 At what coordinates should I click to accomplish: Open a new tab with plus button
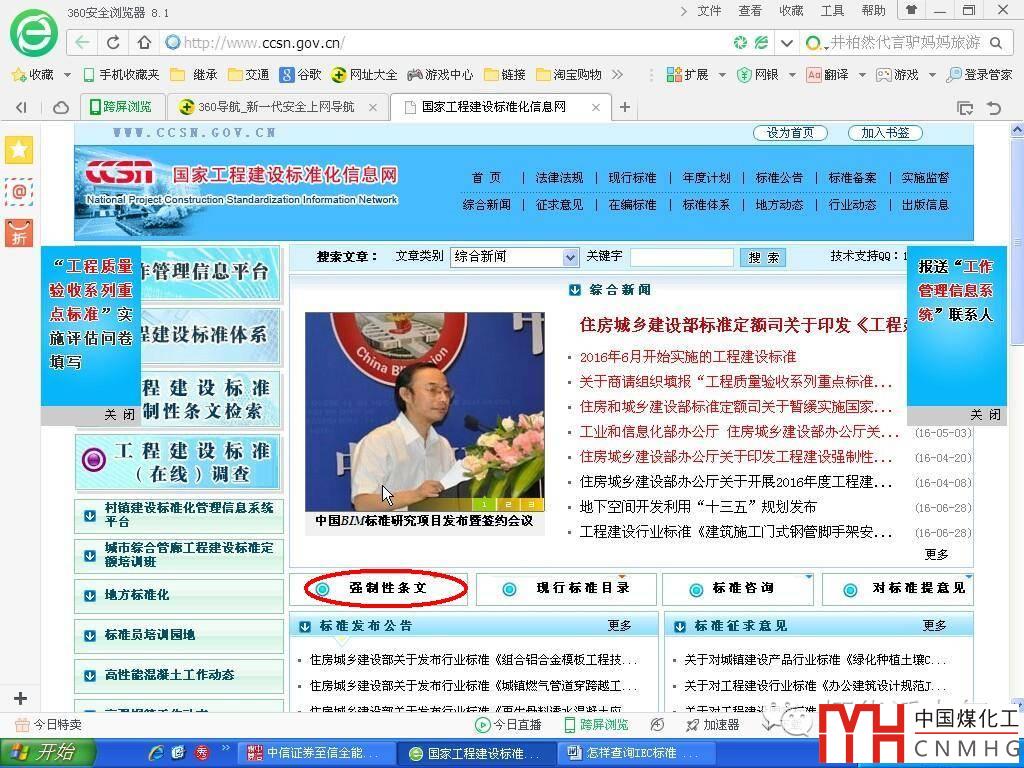point(625,106)
